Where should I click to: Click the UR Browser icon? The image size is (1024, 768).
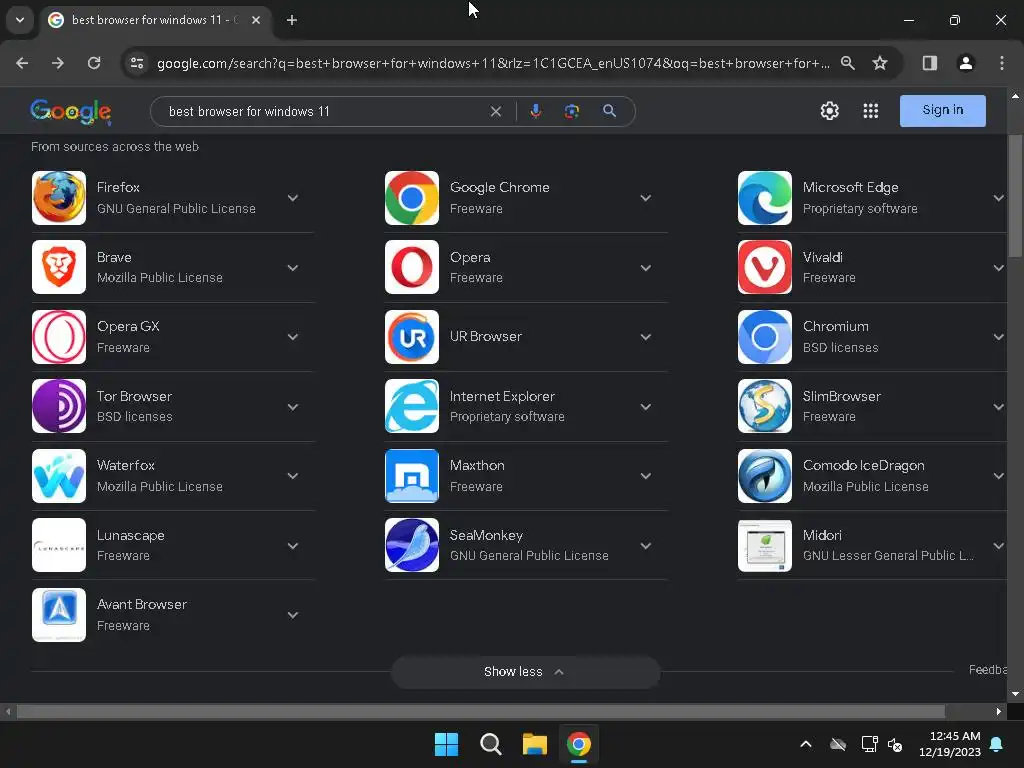coord(411,337)
